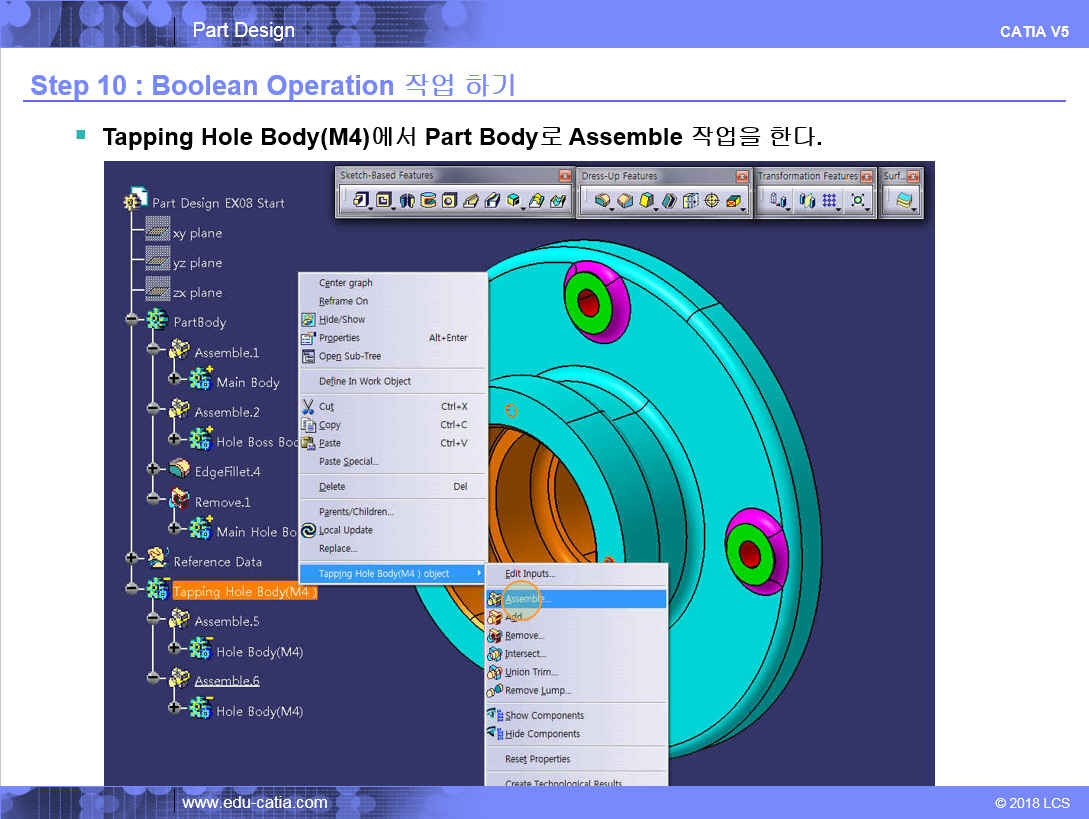This screenshot has width=1089, height=819.
Task: Select the yz plane in the tree
Action: [x=197, y=263]
